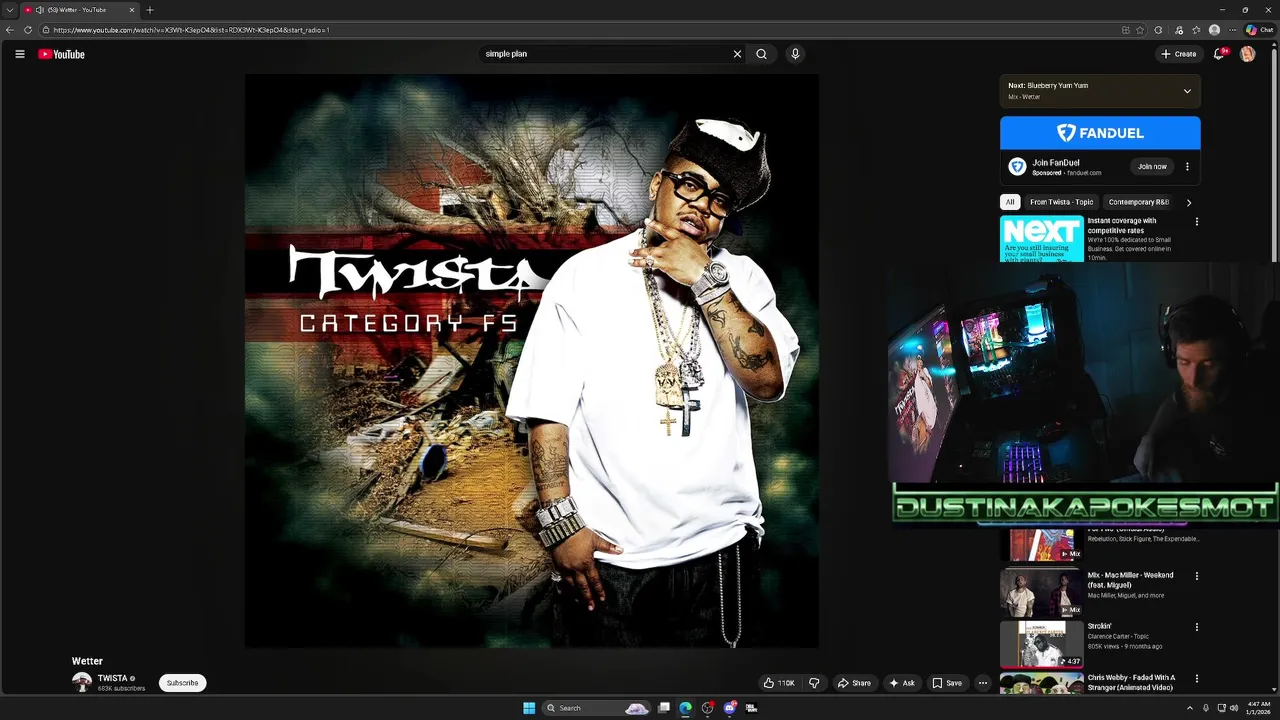Open options for Chris Webby video
The height and width of the screenshot is (720, 1280).
tap(1196, 678)
